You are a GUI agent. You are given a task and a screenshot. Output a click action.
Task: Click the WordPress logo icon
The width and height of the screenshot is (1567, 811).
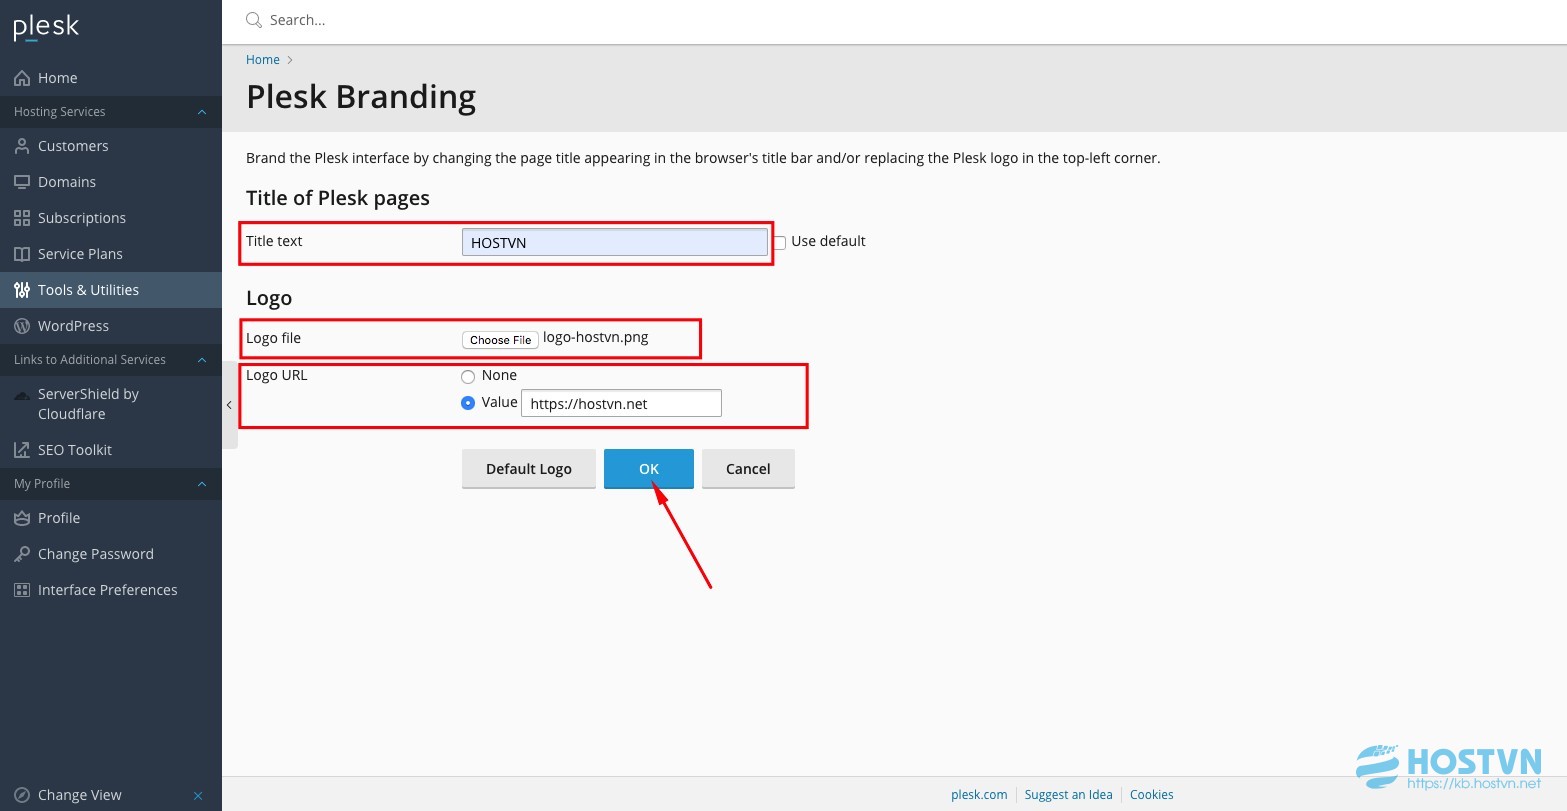click(x=22, y=326)
